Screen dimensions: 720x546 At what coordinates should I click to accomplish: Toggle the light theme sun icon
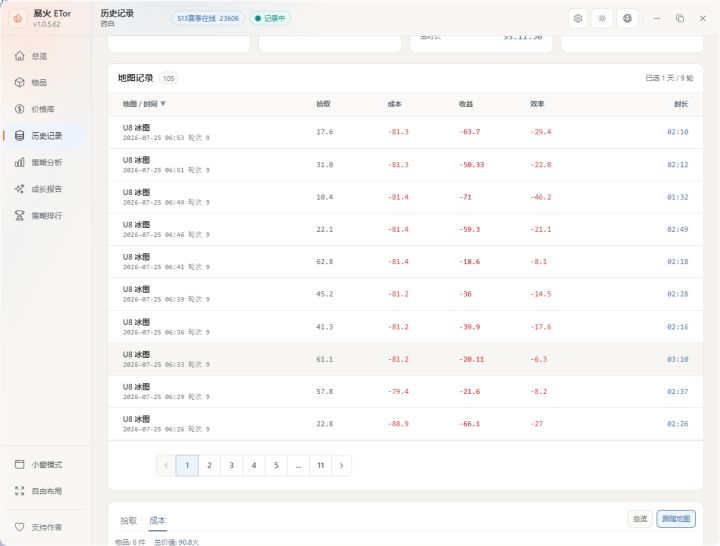pos(602,18)
